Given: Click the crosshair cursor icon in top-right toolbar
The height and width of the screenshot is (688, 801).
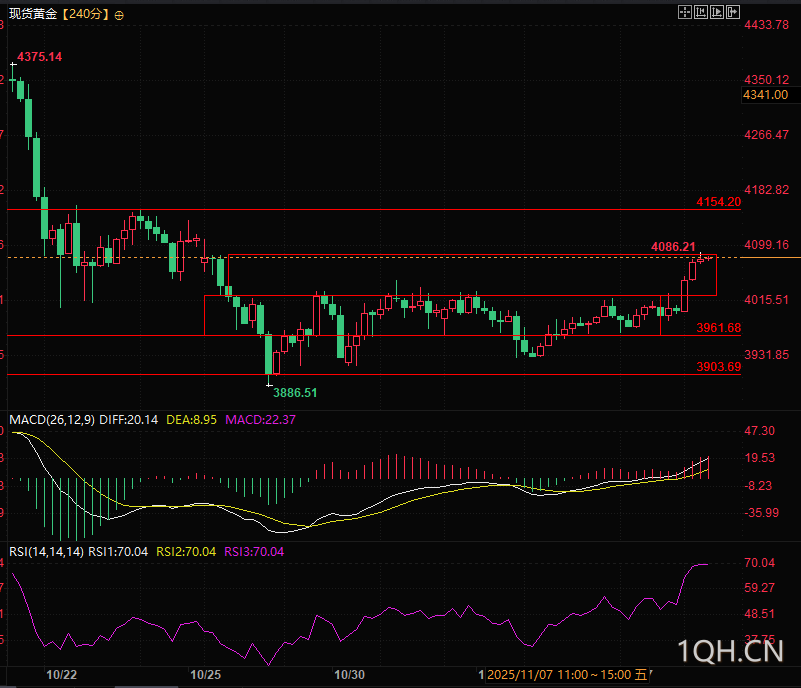Looking at the screenshot, I should (685, 12).
